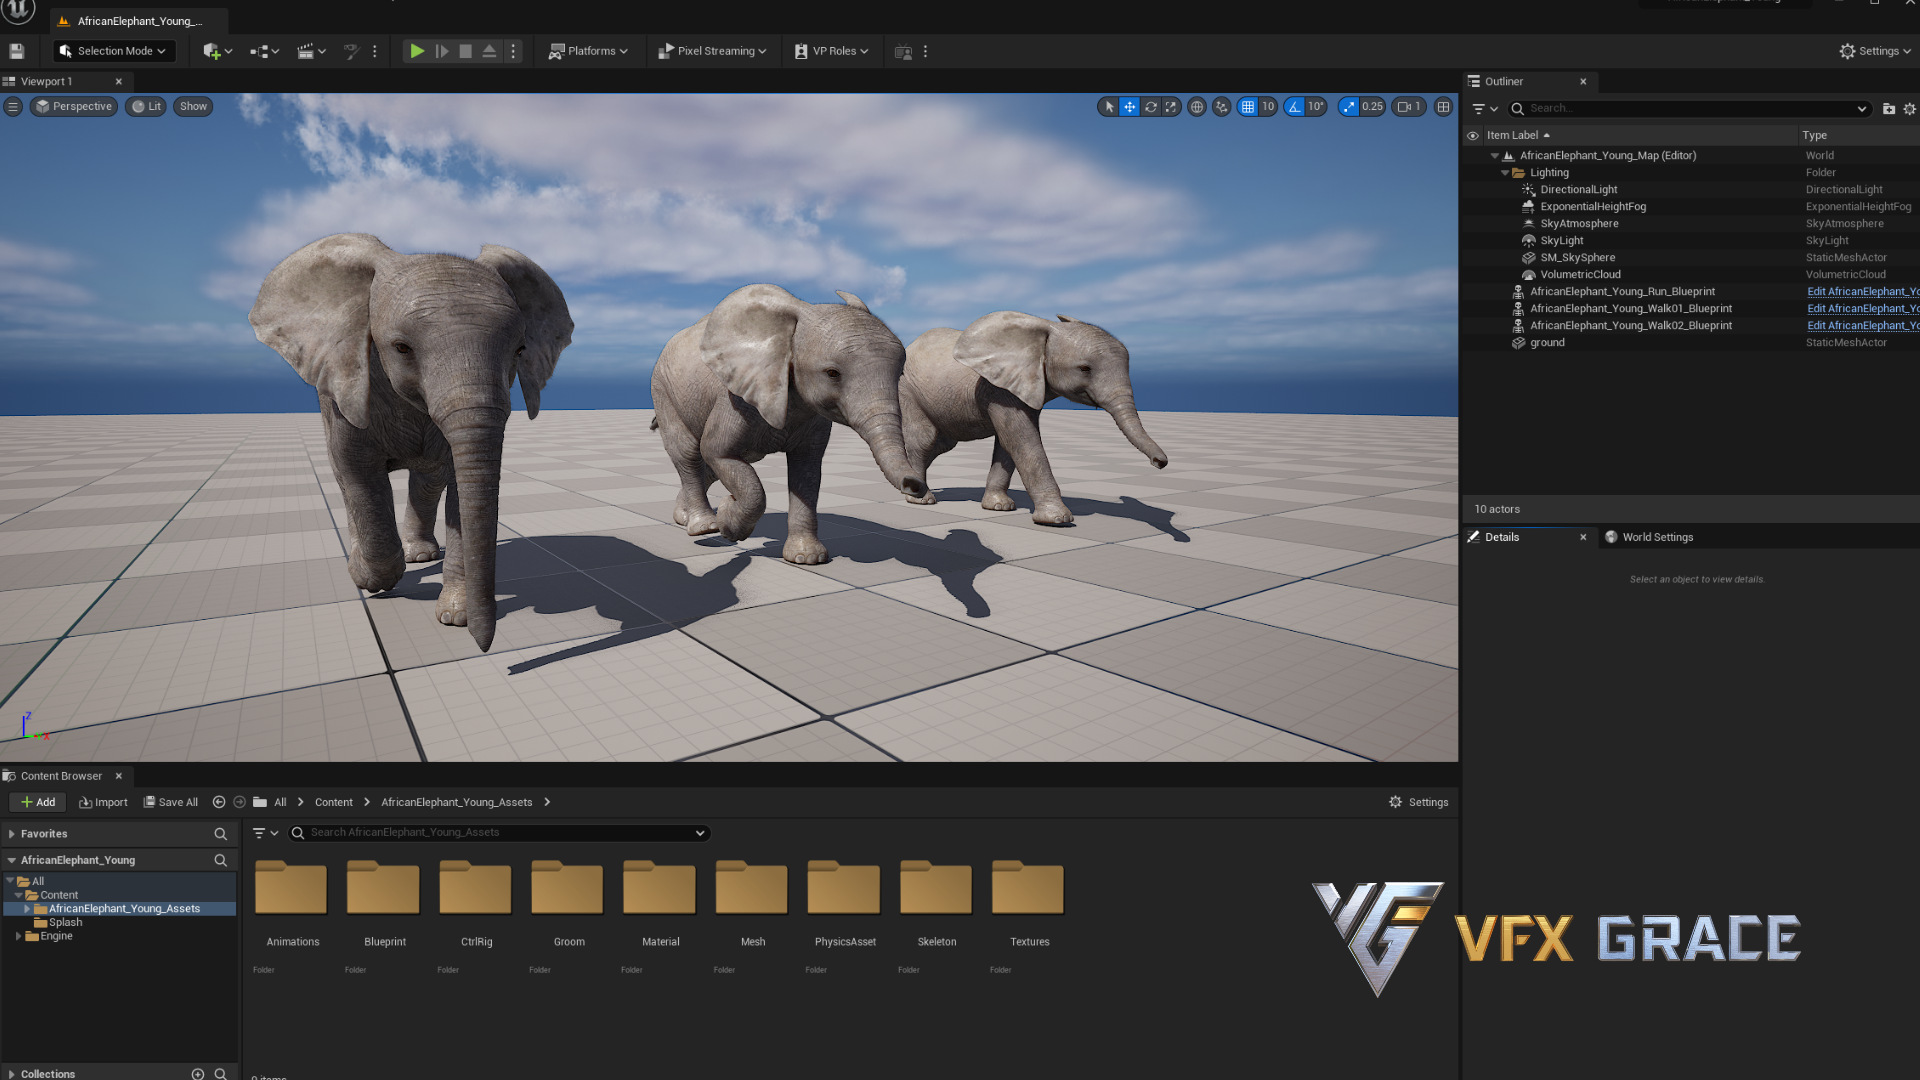
Task: Save the current level with floppy disk icon
Action: click(16, 51)
